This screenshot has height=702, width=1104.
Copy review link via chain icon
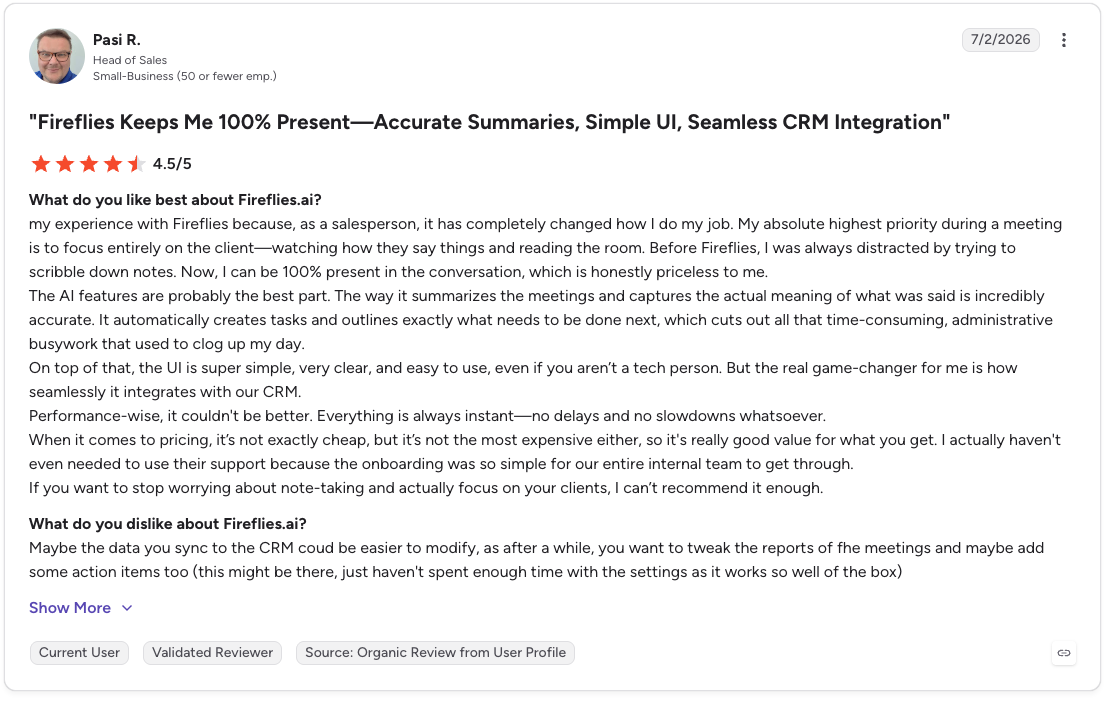1064,653
